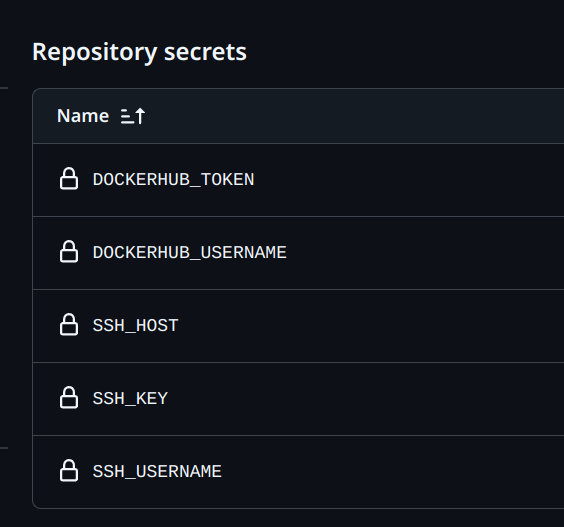Image resolution: width=564 pixels, height=527 pixels.
Task: Select the DOCKERHUB_TOKEN secret name
Action: pos(173,180)
